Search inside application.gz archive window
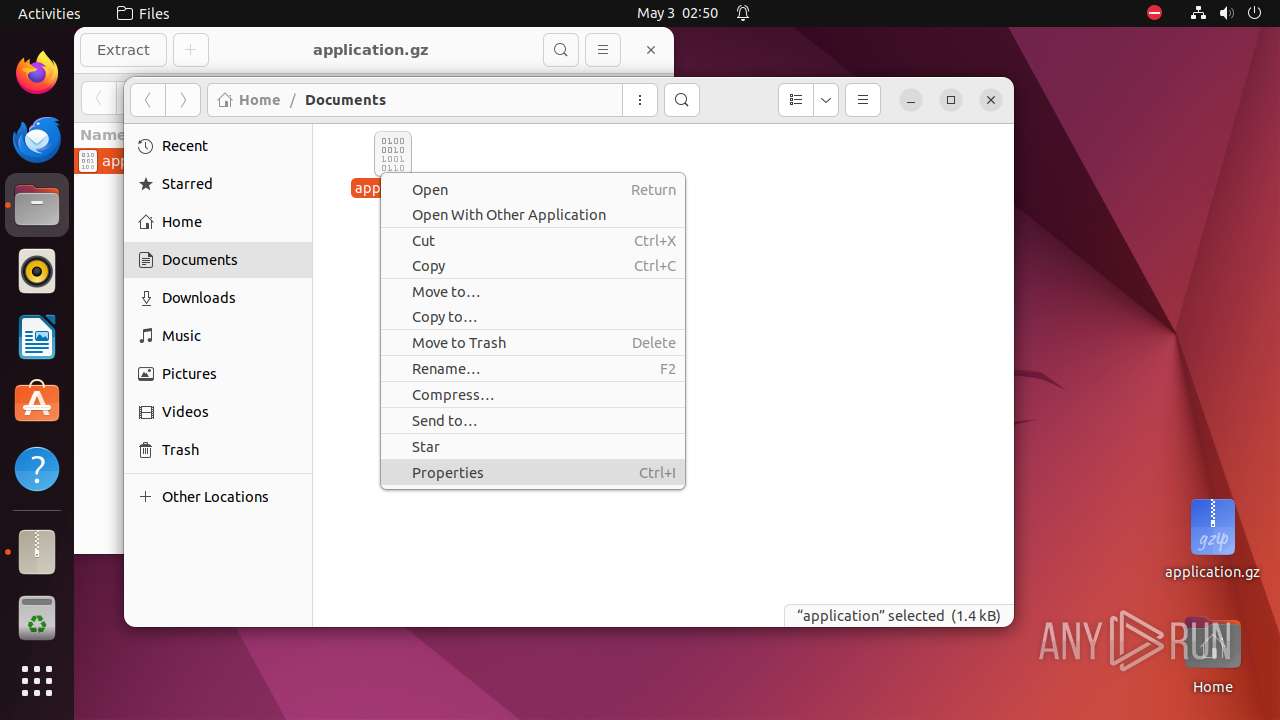The width and height of the screenshot is (1280, 720). [561, 50]
